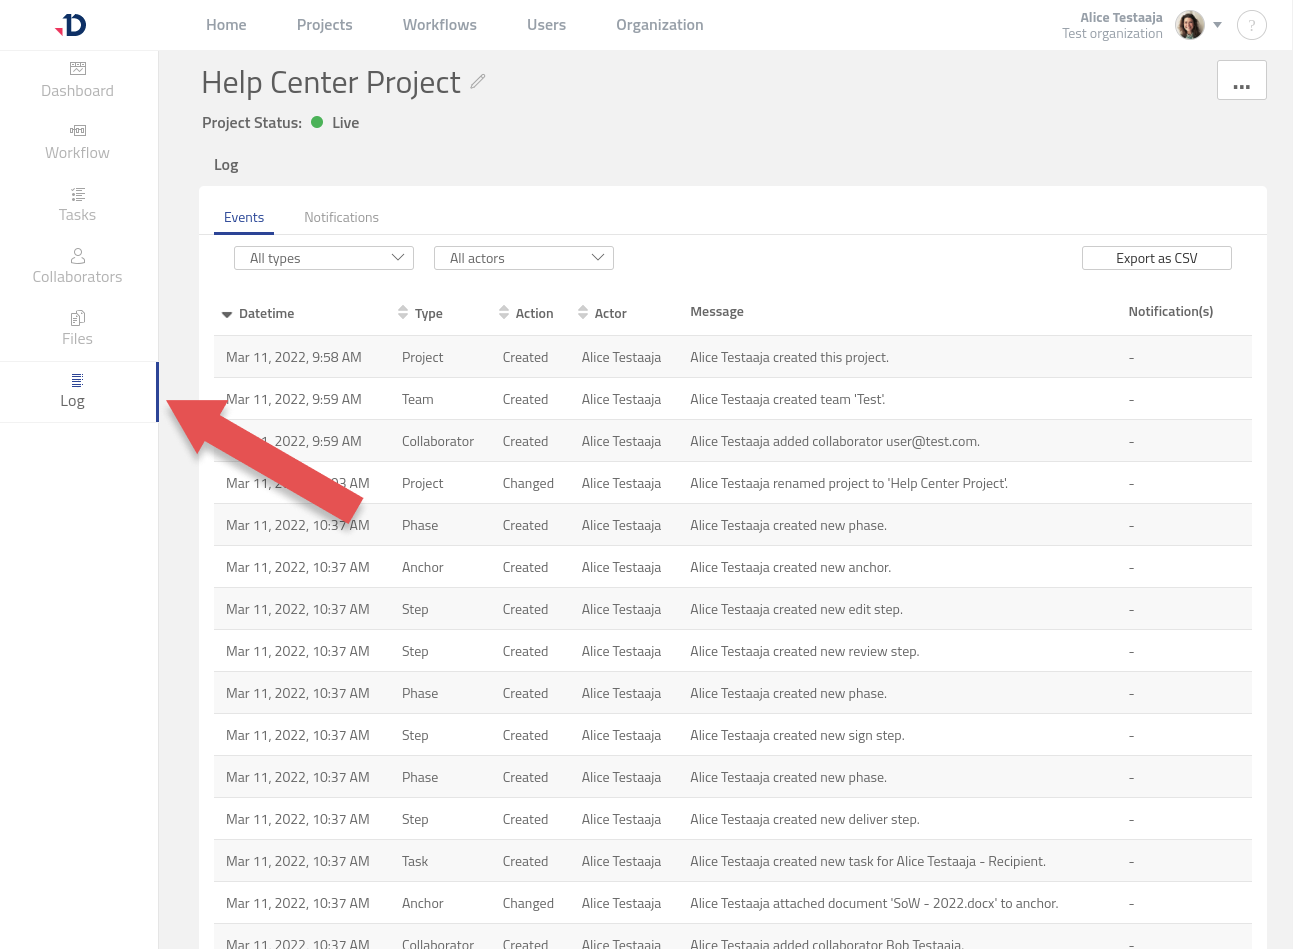1293x949 pixels.
Task: Expand the All actors filter dropdown
Action: [523, 258]
